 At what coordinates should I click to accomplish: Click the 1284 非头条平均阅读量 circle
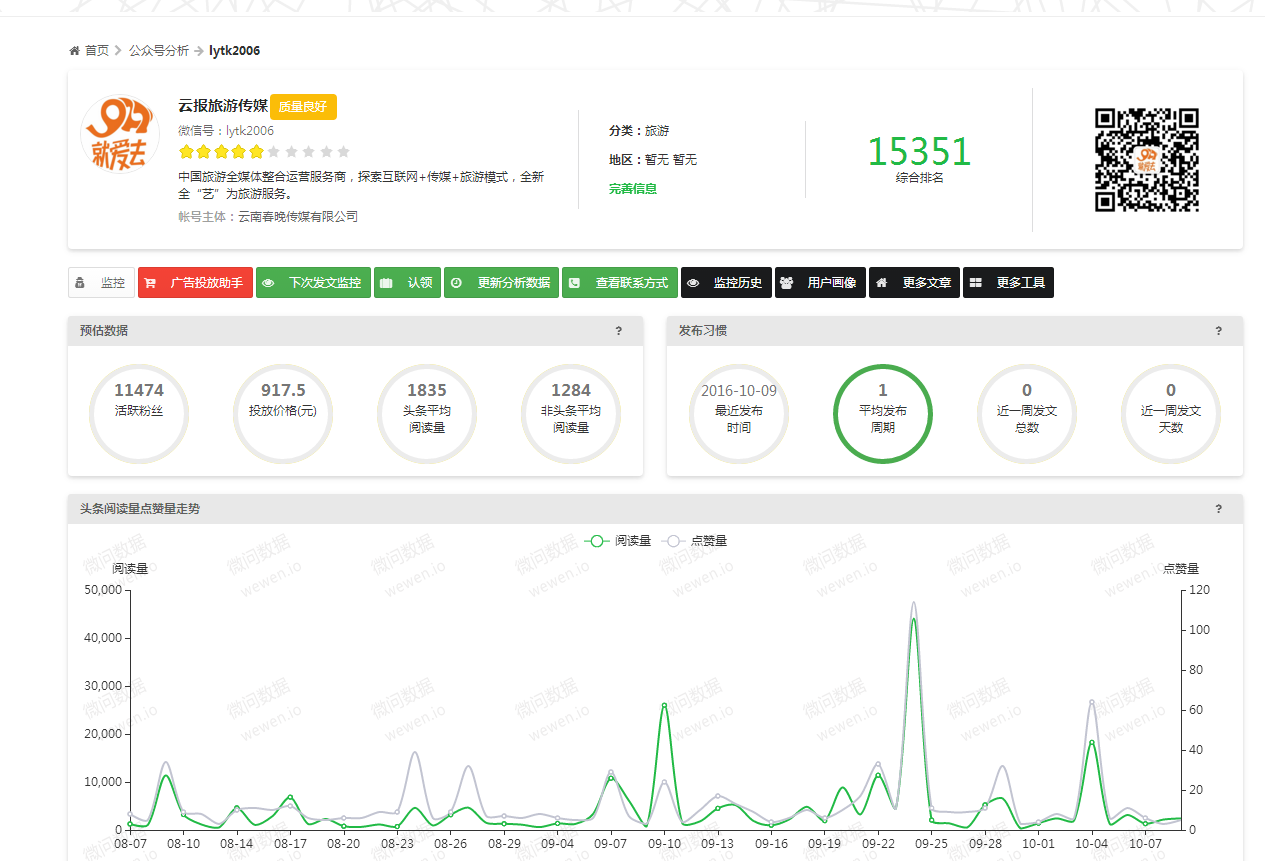[x=571, y=414]
